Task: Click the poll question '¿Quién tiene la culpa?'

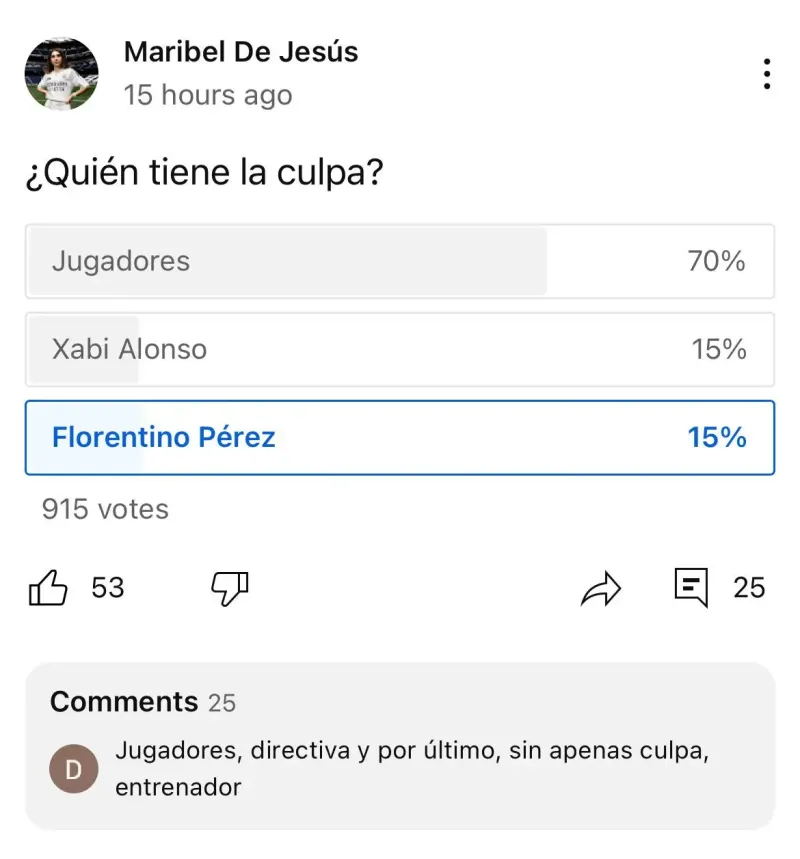Action: [x=204, y=175]
